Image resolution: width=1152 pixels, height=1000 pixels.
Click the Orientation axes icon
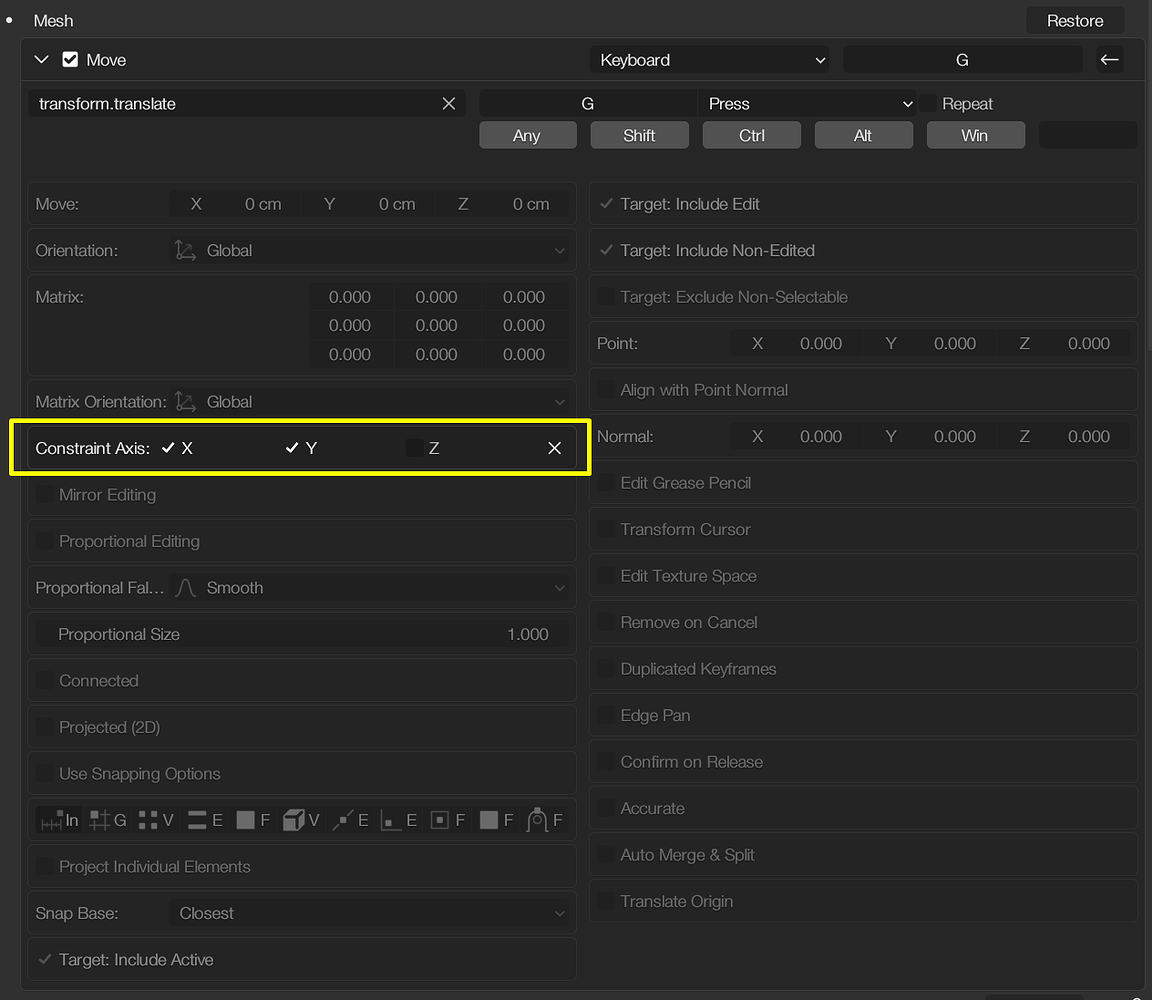coord(185,251)
